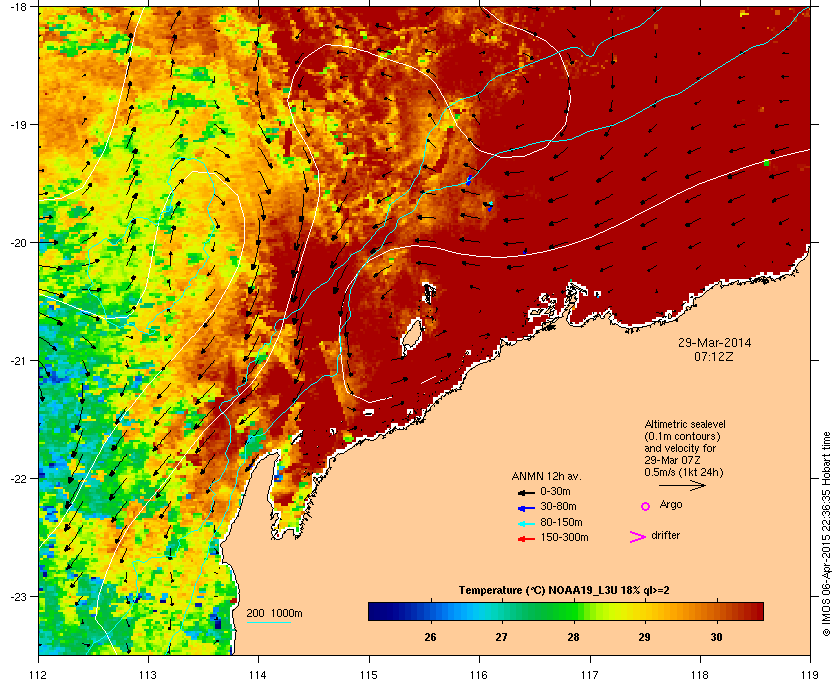
Task: Click the '26' colorbar tick label
Action: [430, 638]
